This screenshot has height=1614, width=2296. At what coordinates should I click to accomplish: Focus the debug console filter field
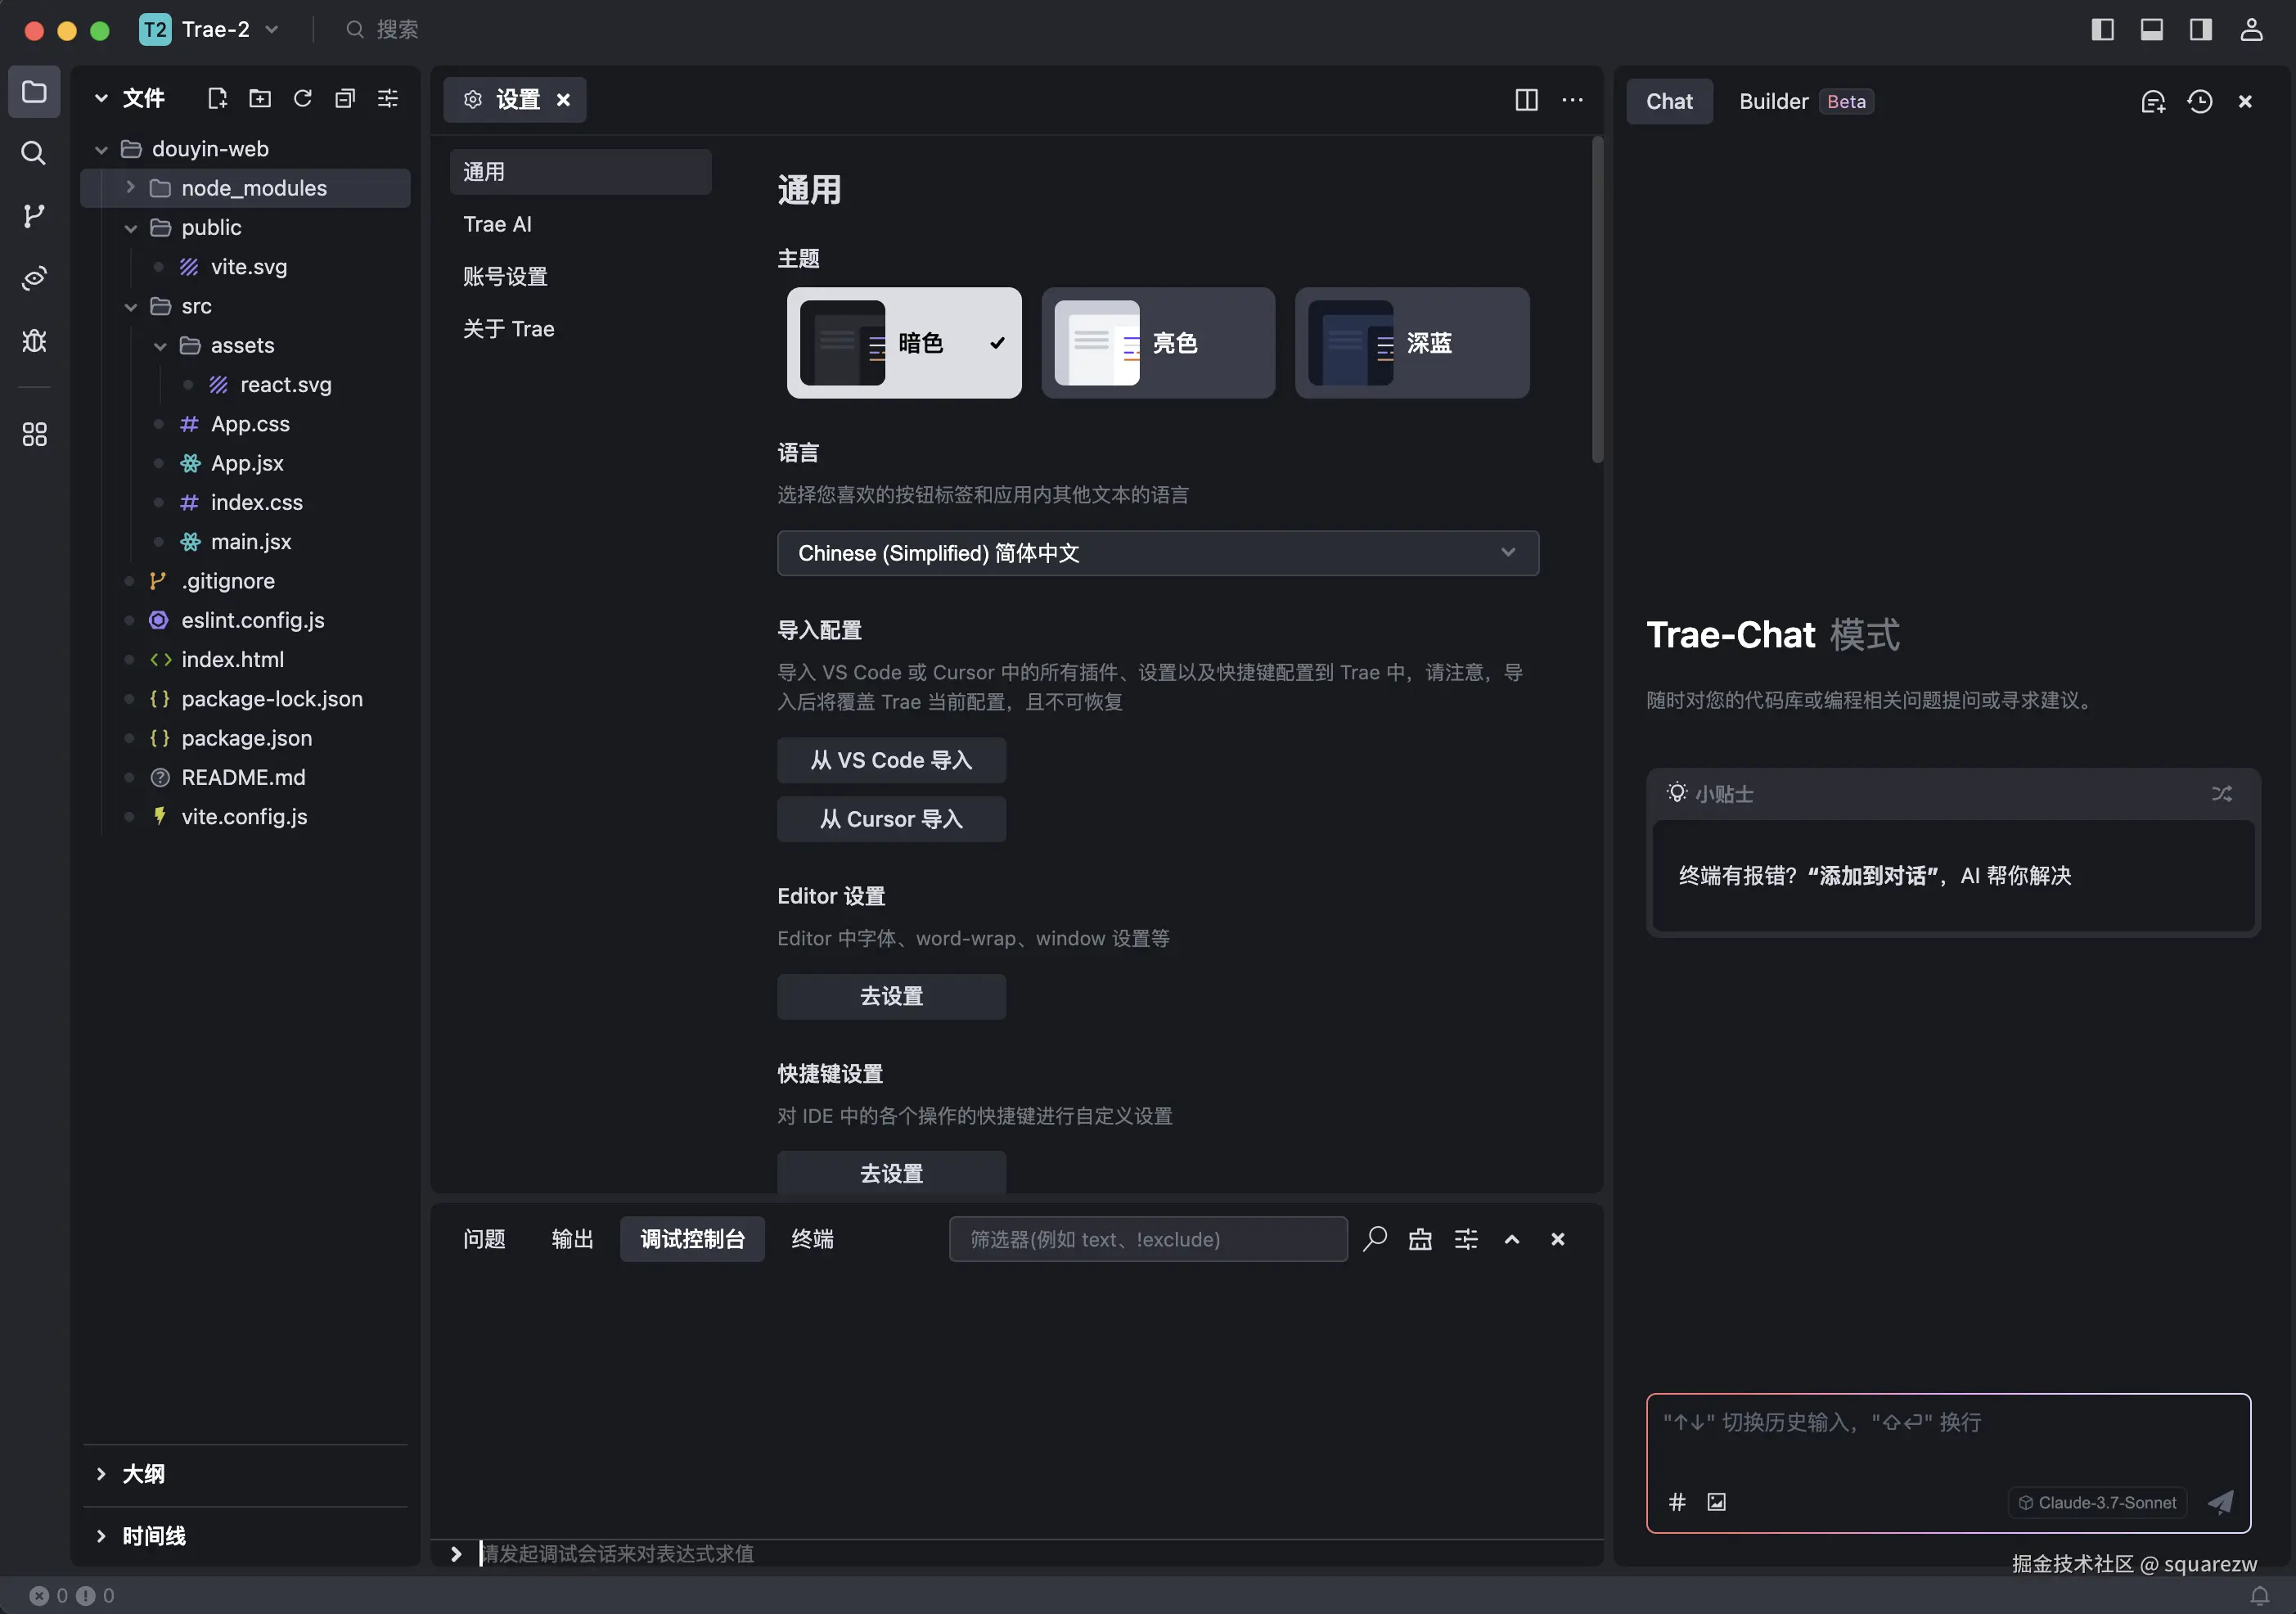(x=1147, y=1239)
